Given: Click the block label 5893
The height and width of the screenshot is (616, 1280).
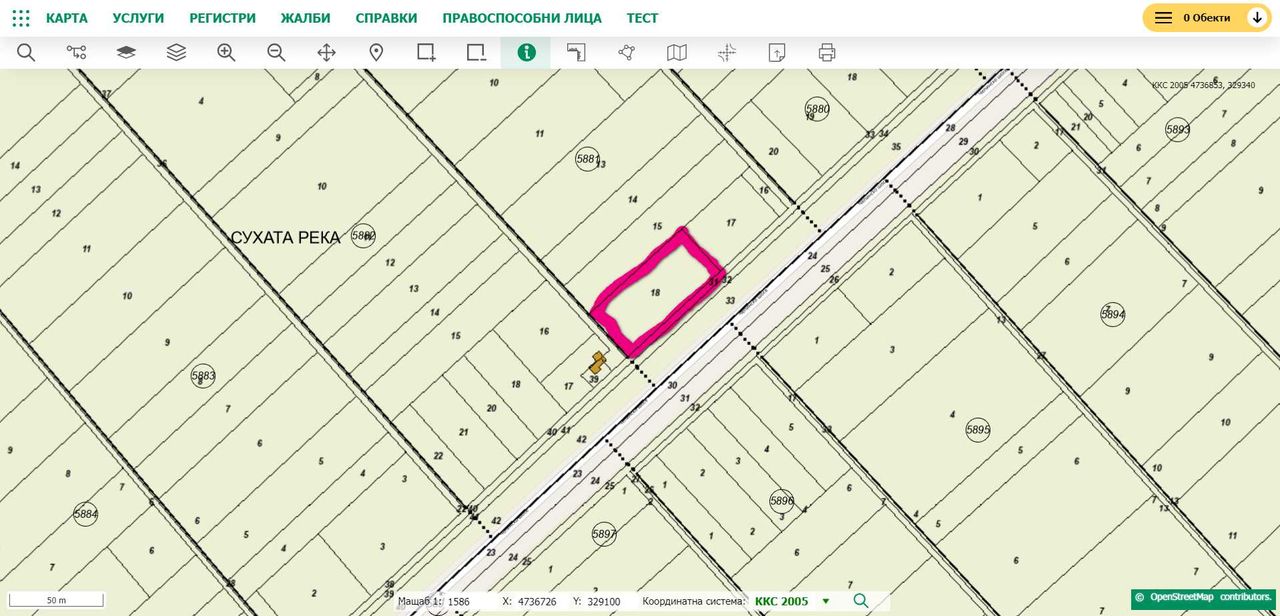Looking at the screenshot, I should [1178, 129].
